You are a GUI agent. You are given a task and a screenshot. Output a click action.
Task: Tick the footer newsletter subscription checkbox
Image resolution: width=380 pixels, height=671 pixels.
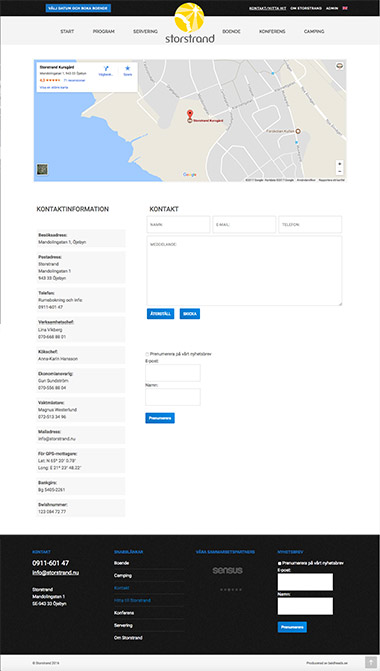279,564
